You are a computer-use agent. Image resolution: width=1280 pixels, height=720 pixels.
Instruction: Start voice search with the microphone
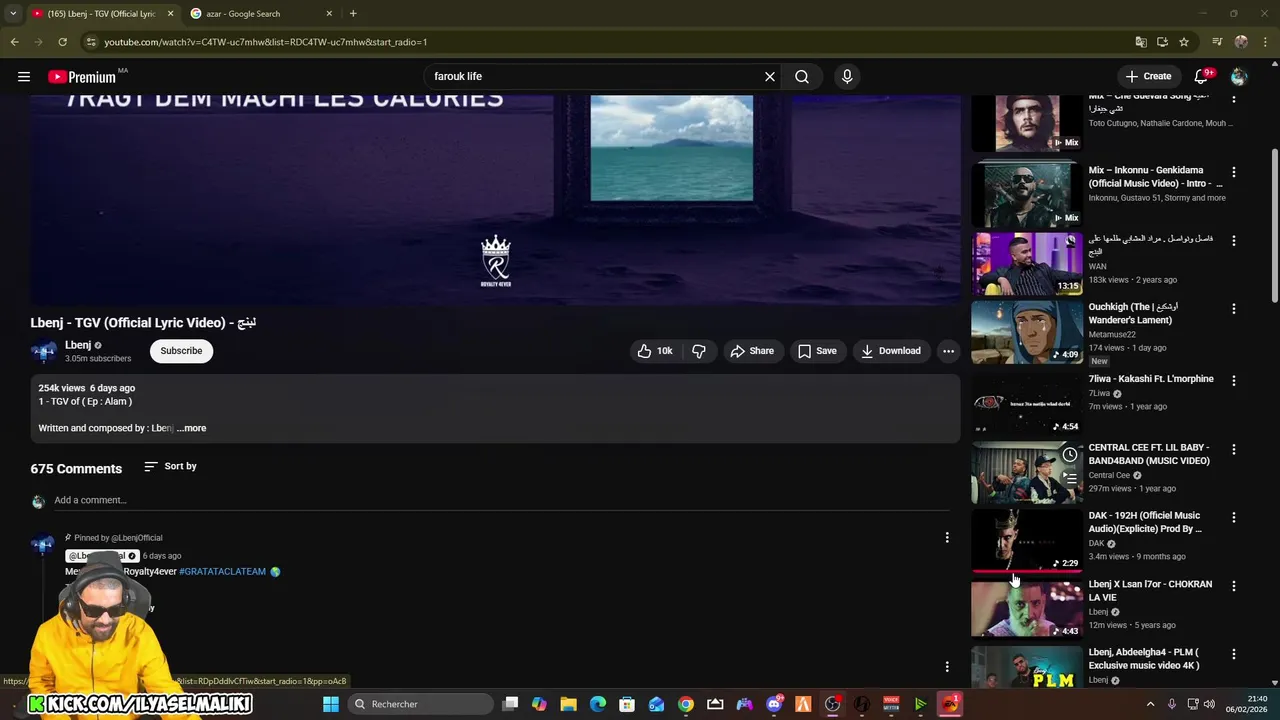click(x=847, y=76)
